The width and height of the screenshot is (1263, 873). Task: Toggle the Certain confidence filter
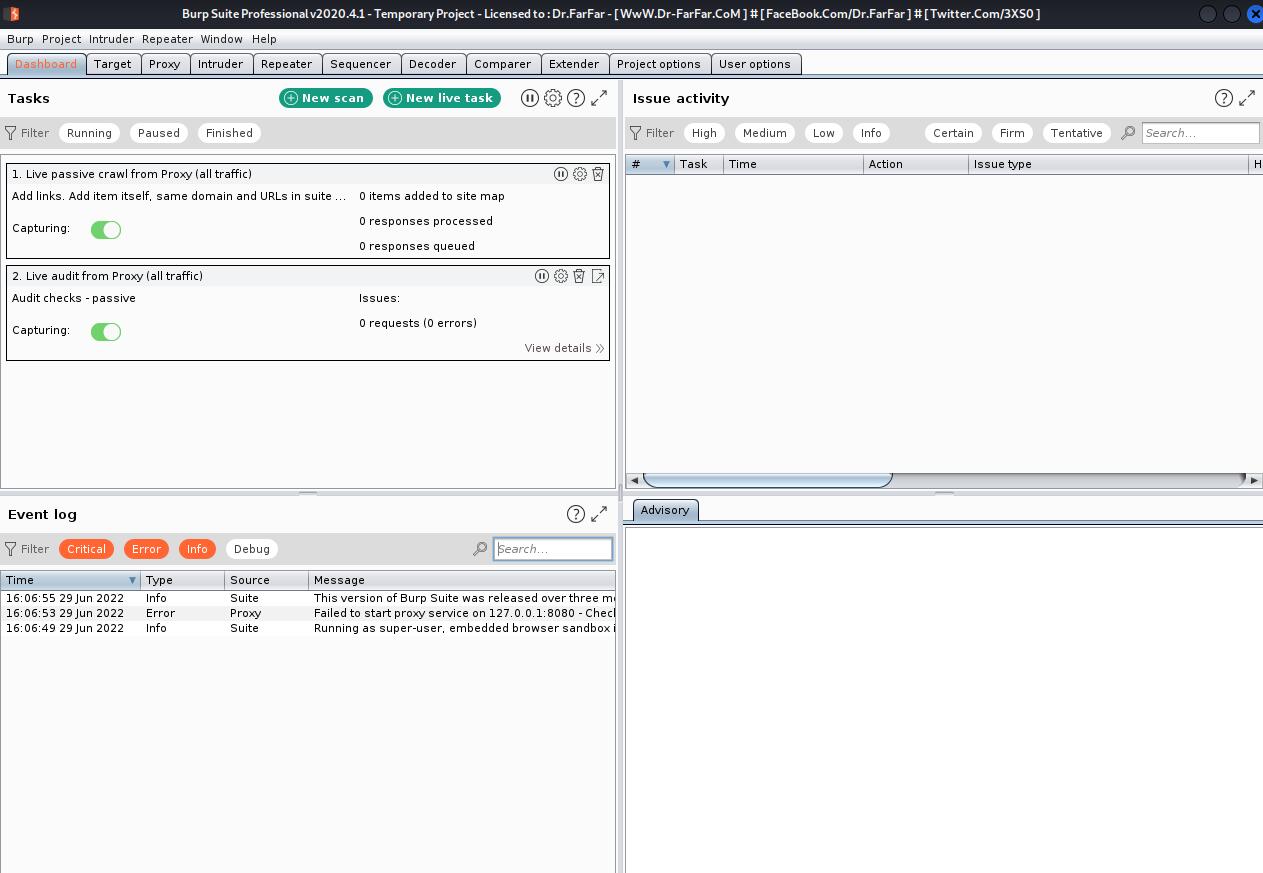tap(953, 133)
